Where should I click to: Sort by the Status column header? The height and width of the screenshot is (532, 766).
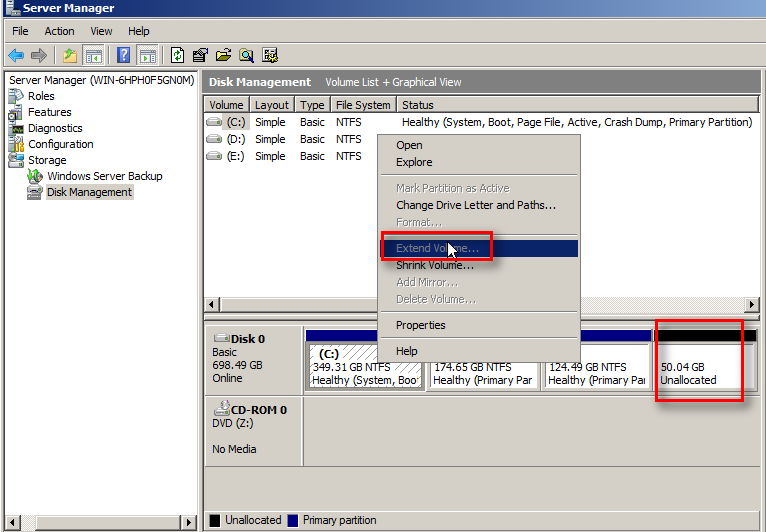pyautogui.click(x=577, y=105)
